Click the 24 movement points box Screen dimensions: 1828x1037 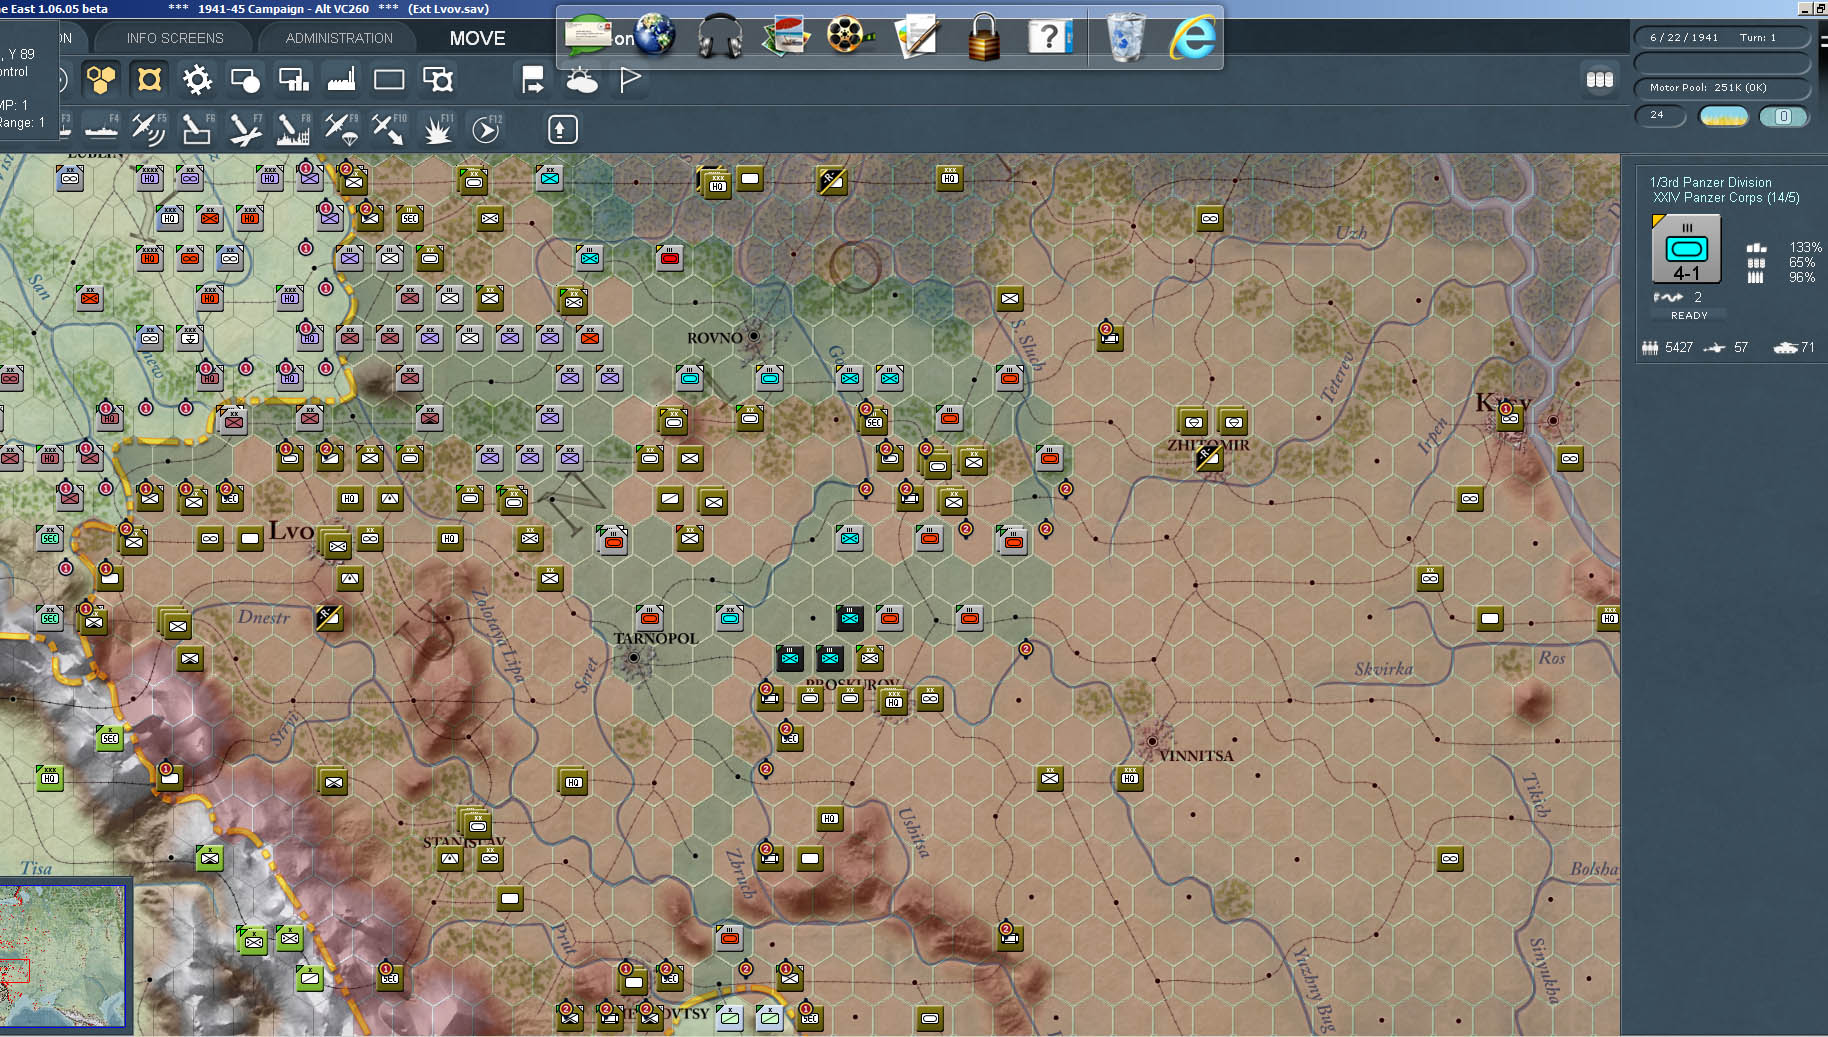point(1660,115)
